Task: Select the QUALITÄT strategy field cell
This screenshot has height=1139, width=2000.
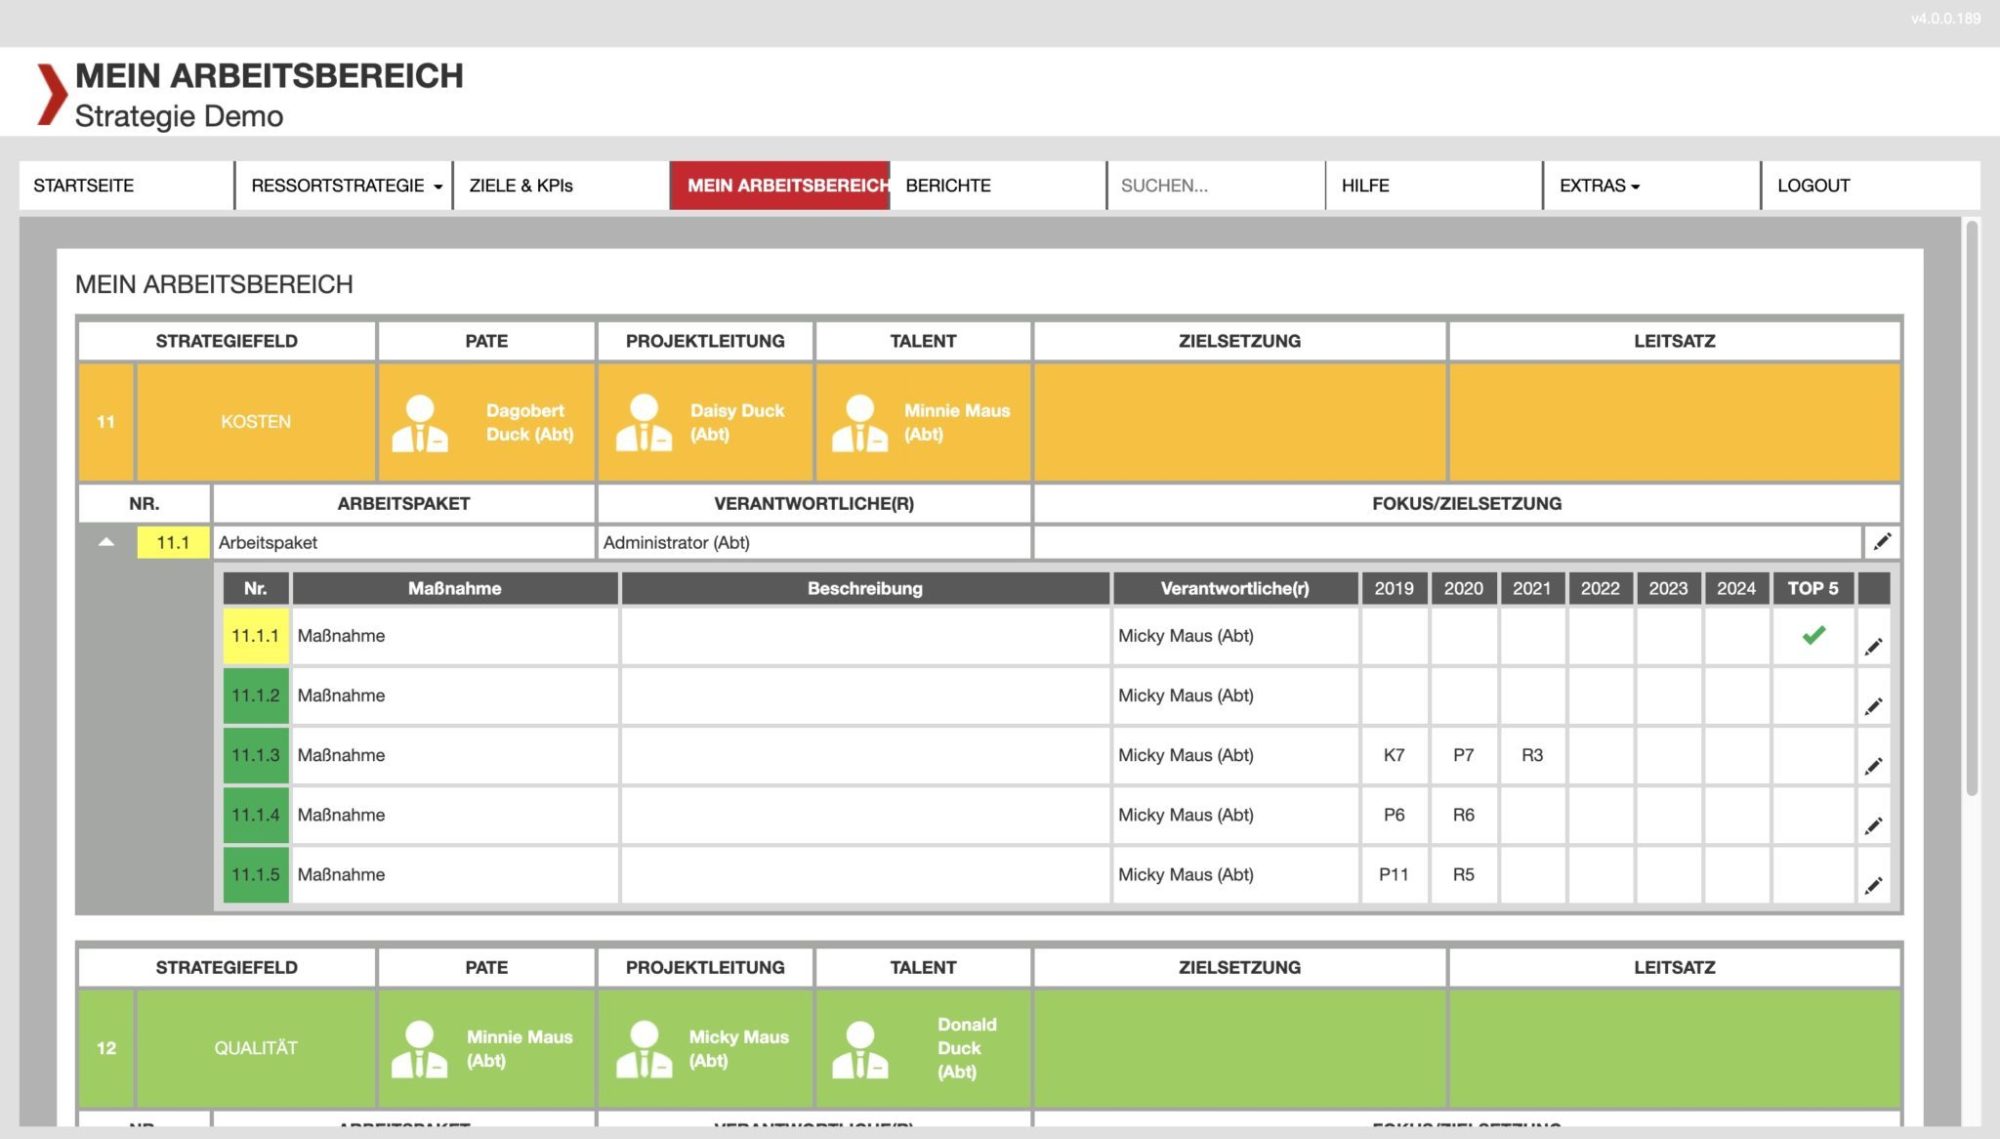Action: (256, 1048)
